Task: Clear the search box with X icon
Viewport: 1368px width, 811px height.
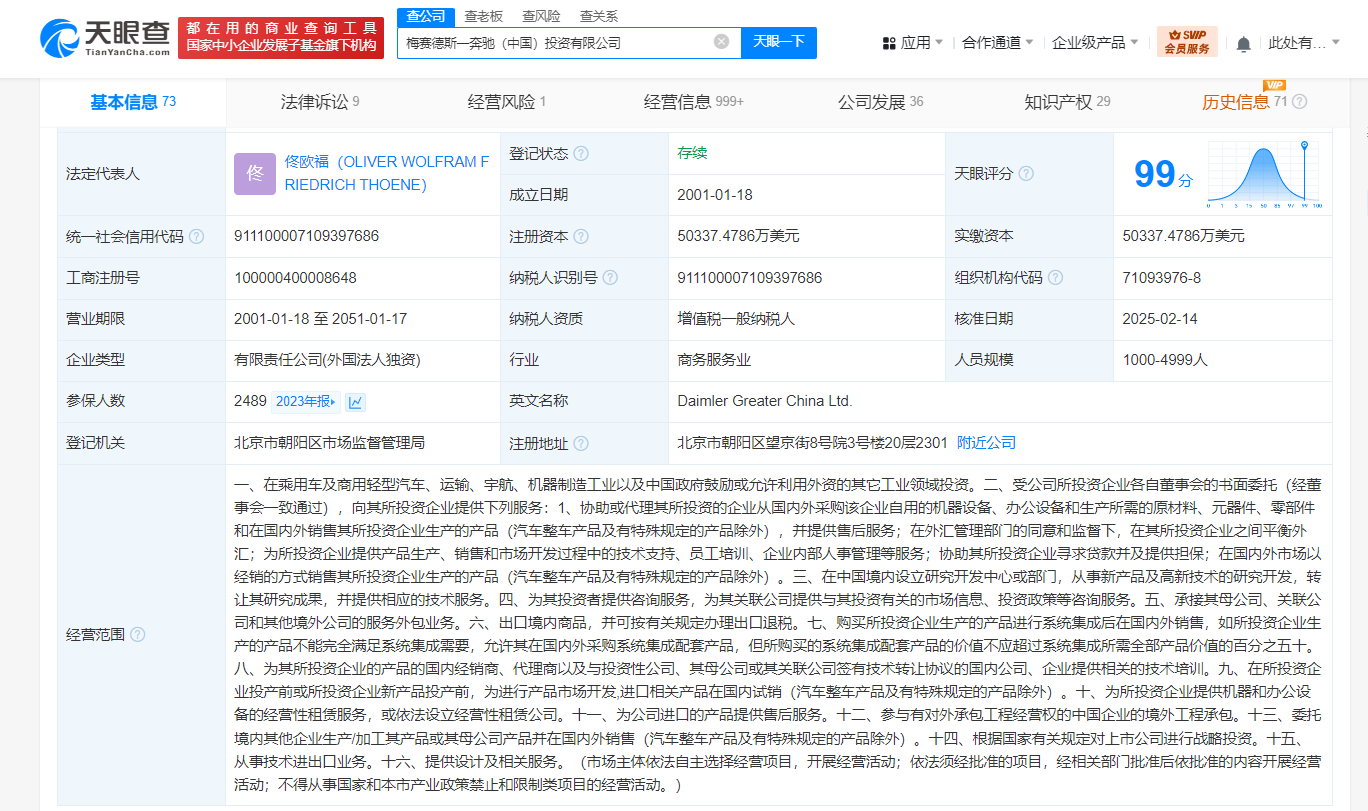Action: pos(721,42)
